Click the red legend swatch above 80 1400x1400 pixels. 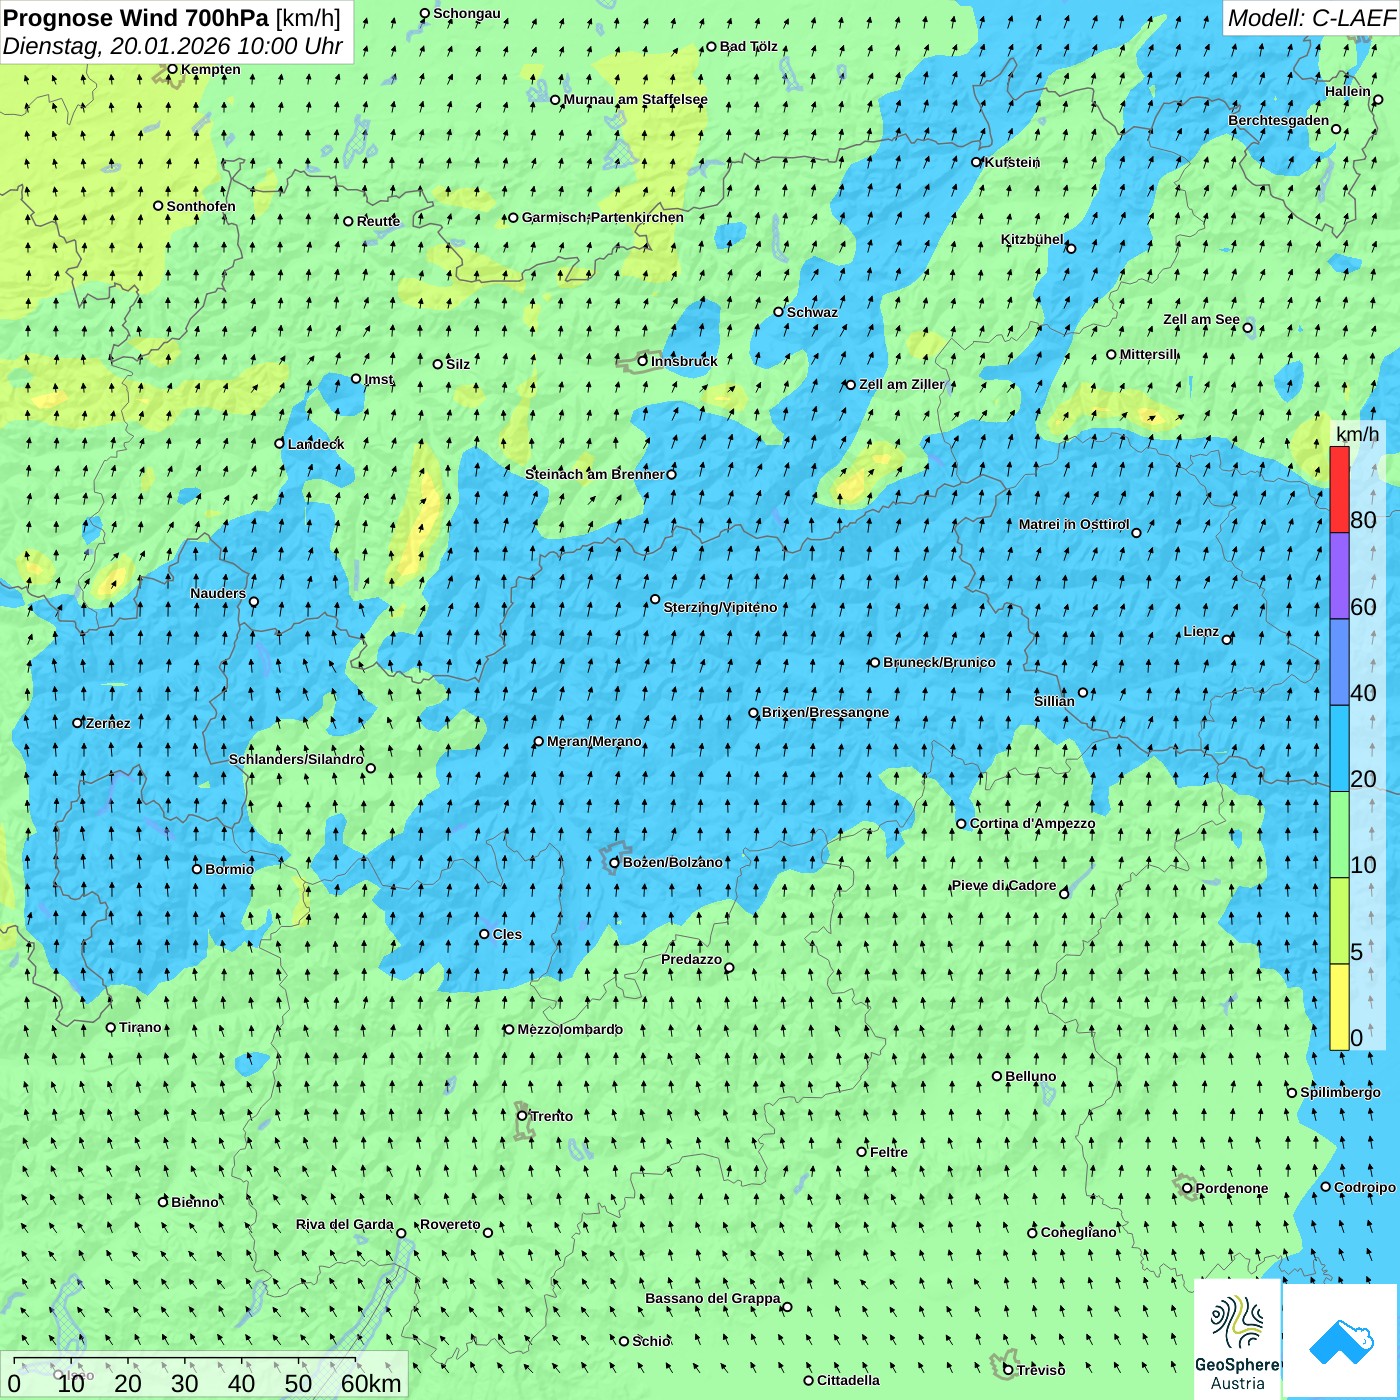[x=1339, y=489]
